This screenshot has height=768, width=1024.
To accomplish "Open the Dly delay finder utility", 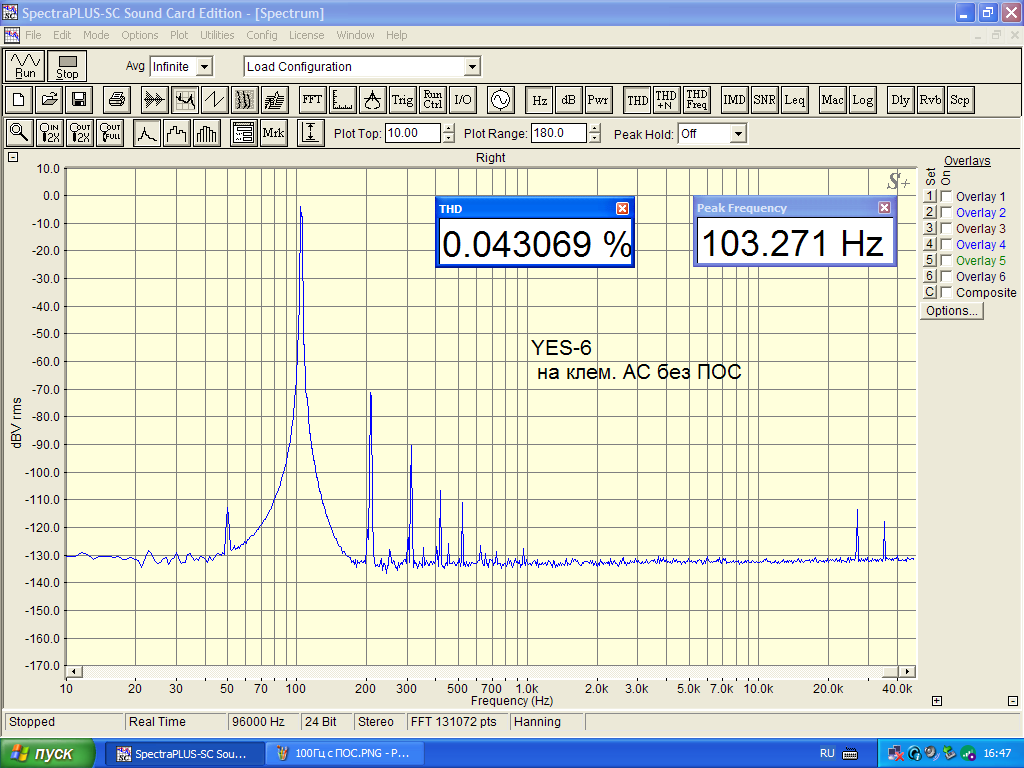I will pos(900,99).
